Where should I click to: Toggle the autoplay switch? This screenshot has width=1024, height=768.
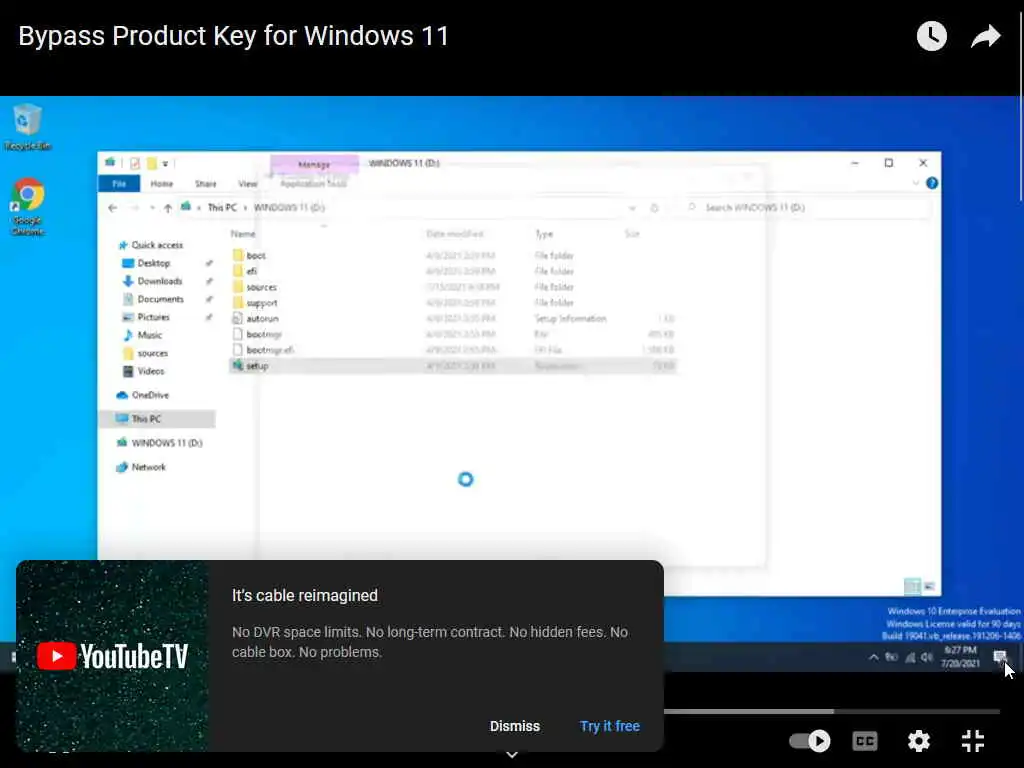click(x=809, y=741)
